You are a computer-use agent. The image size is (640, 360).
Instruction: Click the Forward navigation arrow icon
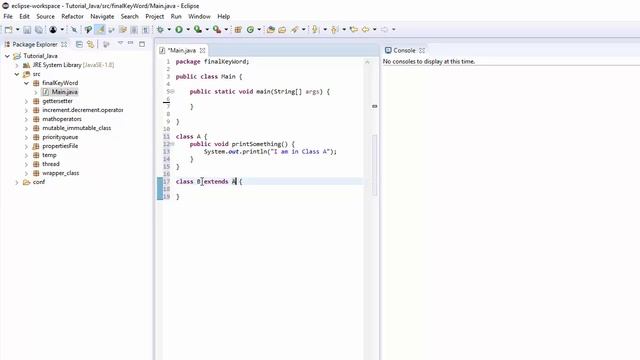[x=384, y=29]
